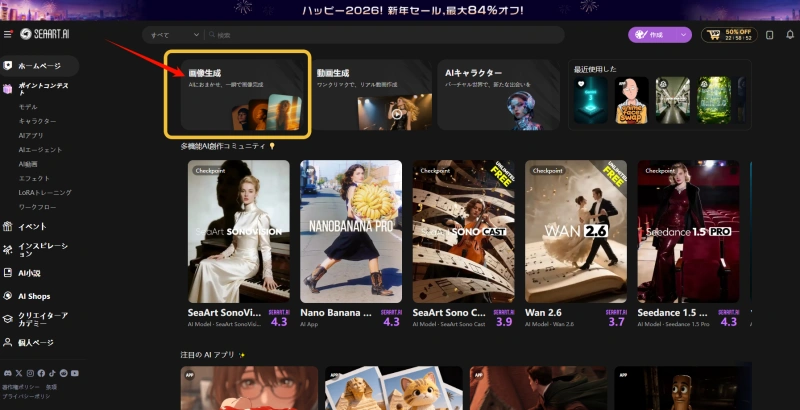Go to ホームページ in the sidebar
The image size is (800, 410).
click(40, 66)
